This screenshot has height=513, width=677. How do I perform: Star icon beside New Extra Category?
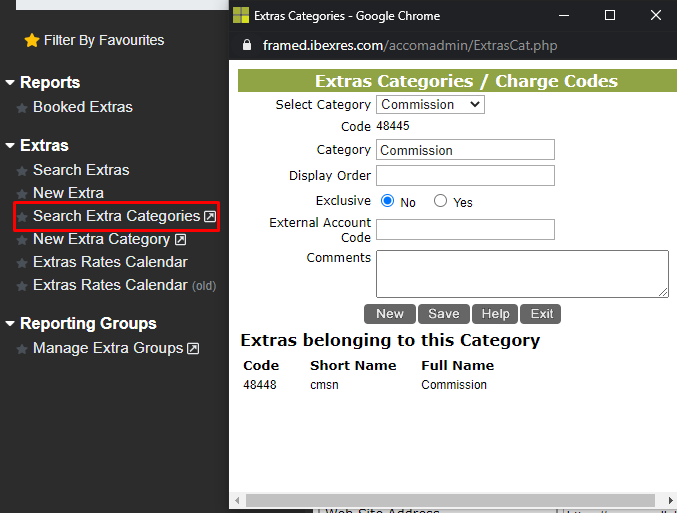[22, 240]
